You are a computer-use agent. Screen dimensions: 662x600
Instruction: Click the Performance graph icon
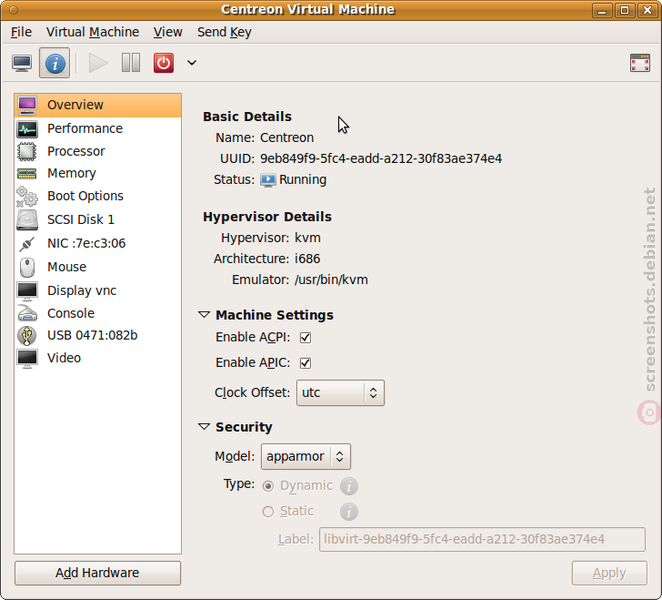27,129
